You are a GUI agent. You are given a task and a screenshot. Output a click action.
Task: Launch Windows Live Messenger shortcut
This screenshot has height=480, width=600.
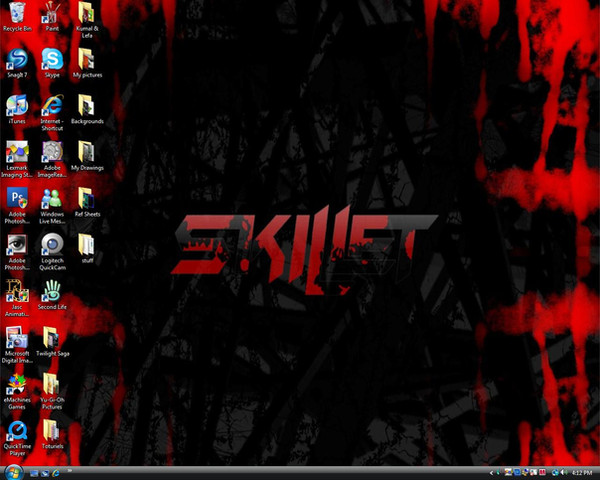(x=52, y=206)
